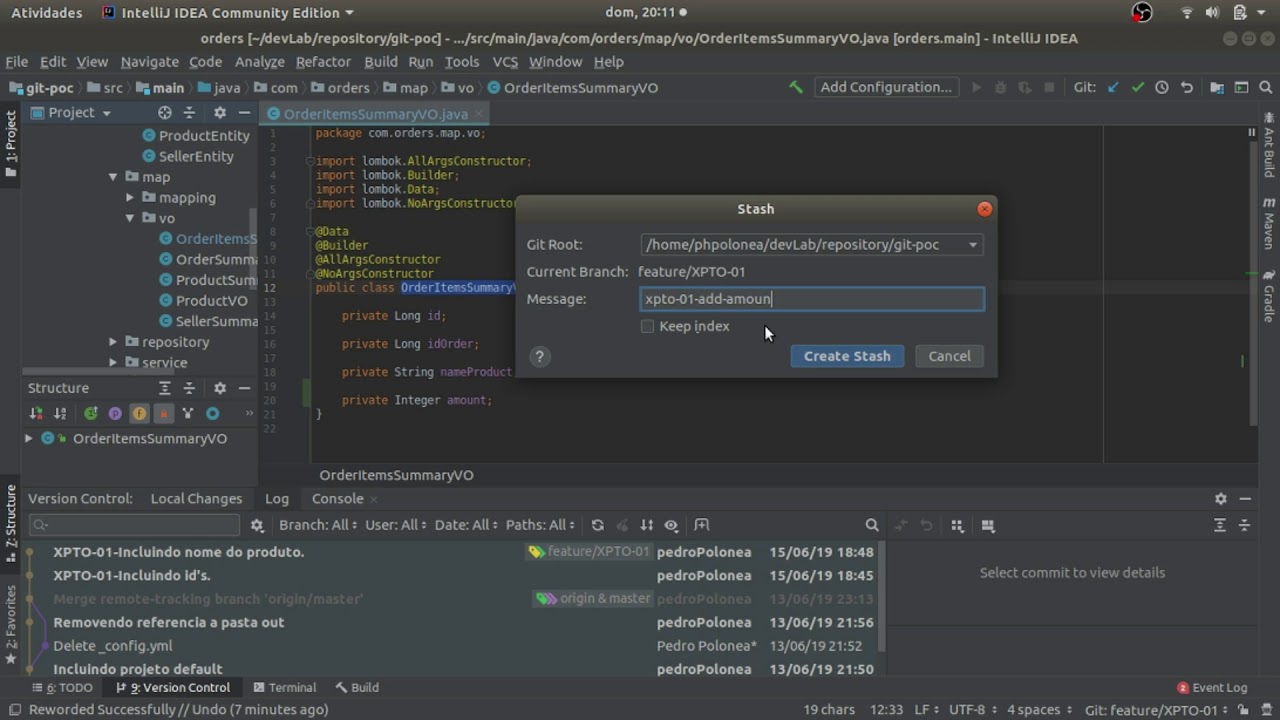This screenshot has height=720, width=1280.
Task: Click Sort Alphabetically in Structure panel
Action: coord(60,413)
